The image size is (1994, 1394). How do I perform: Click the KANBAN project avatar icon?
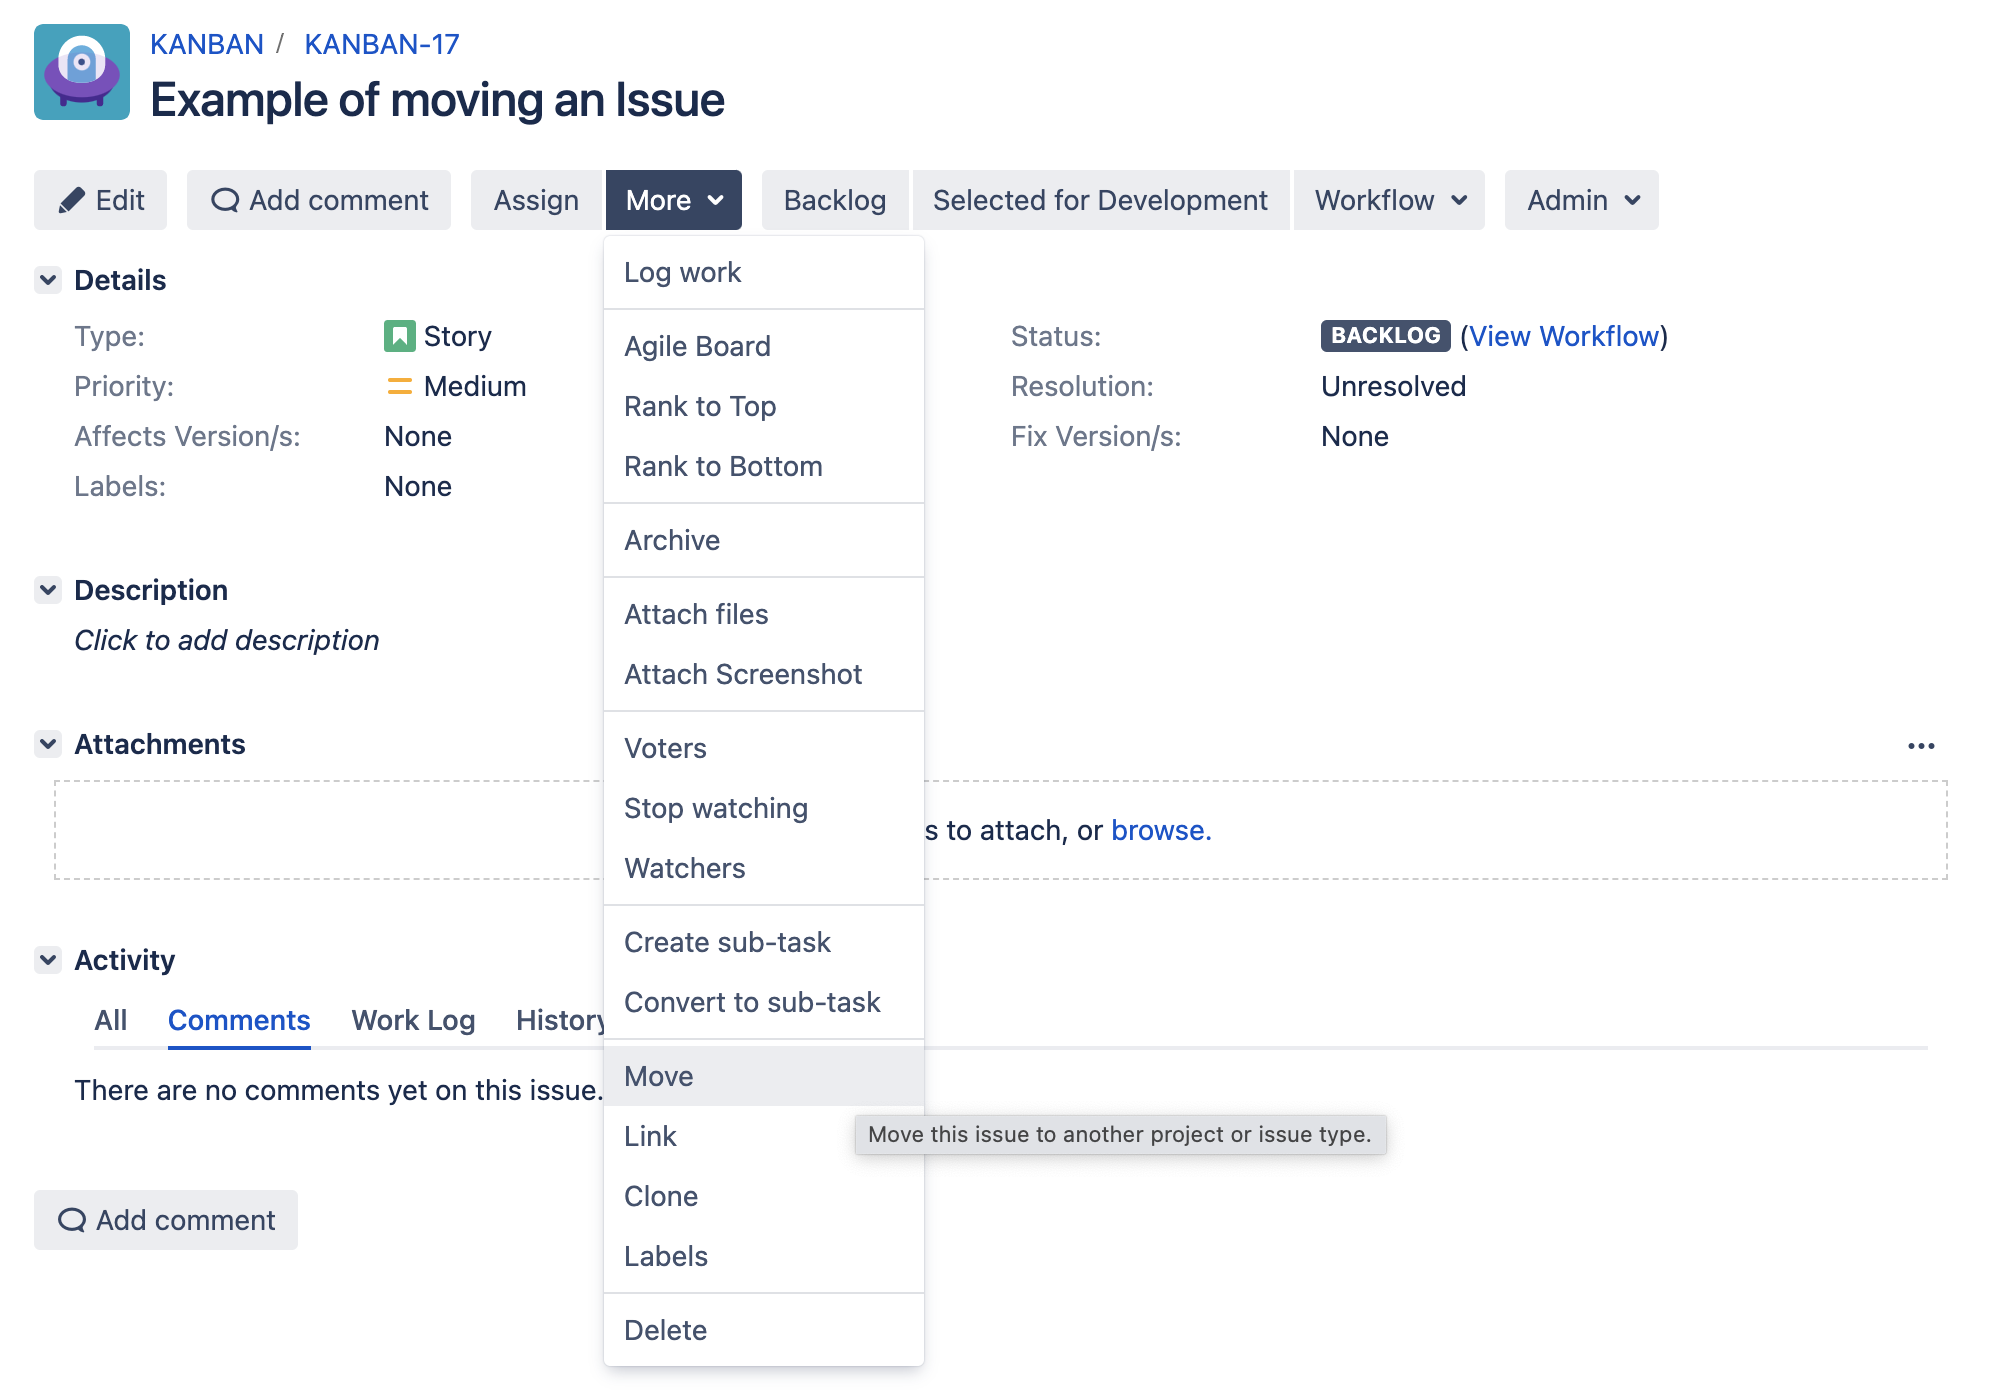pos(82,72)
